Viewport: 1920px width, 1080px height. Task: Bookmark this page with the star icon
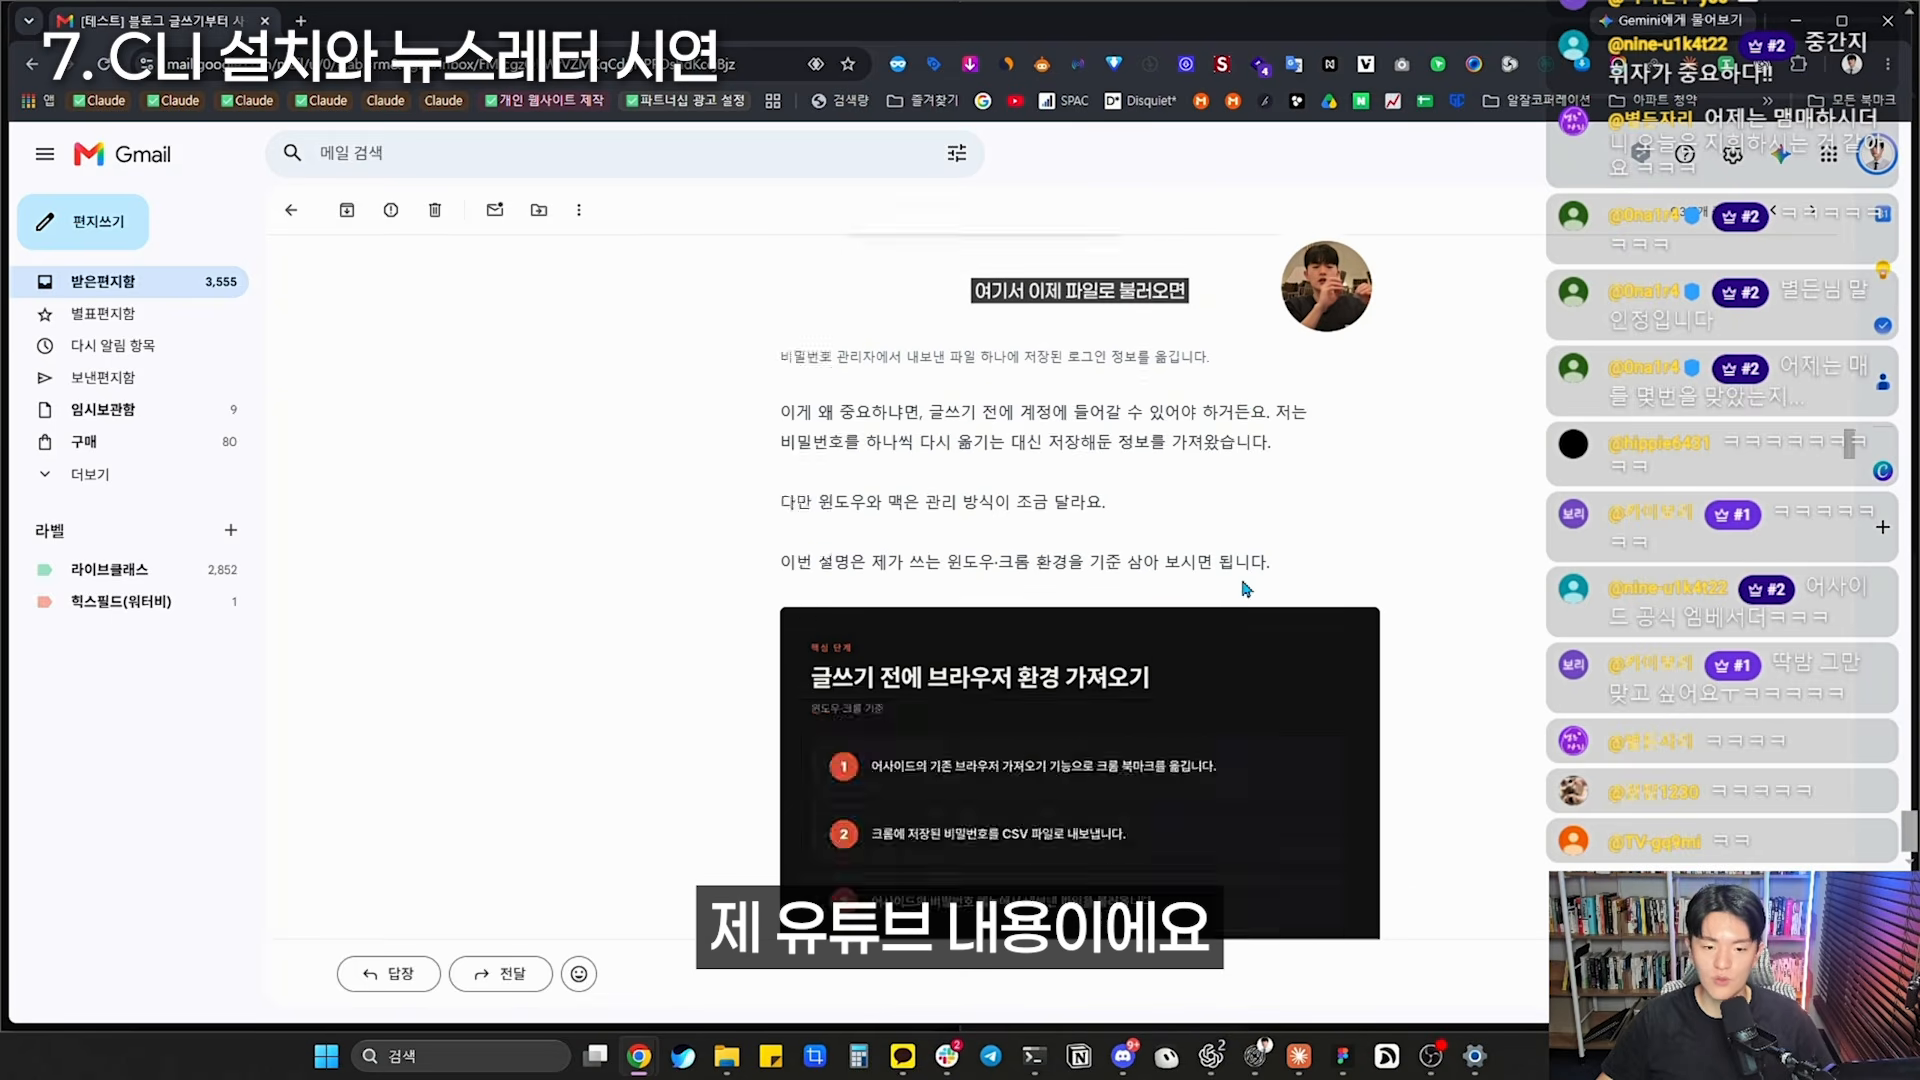848,64
